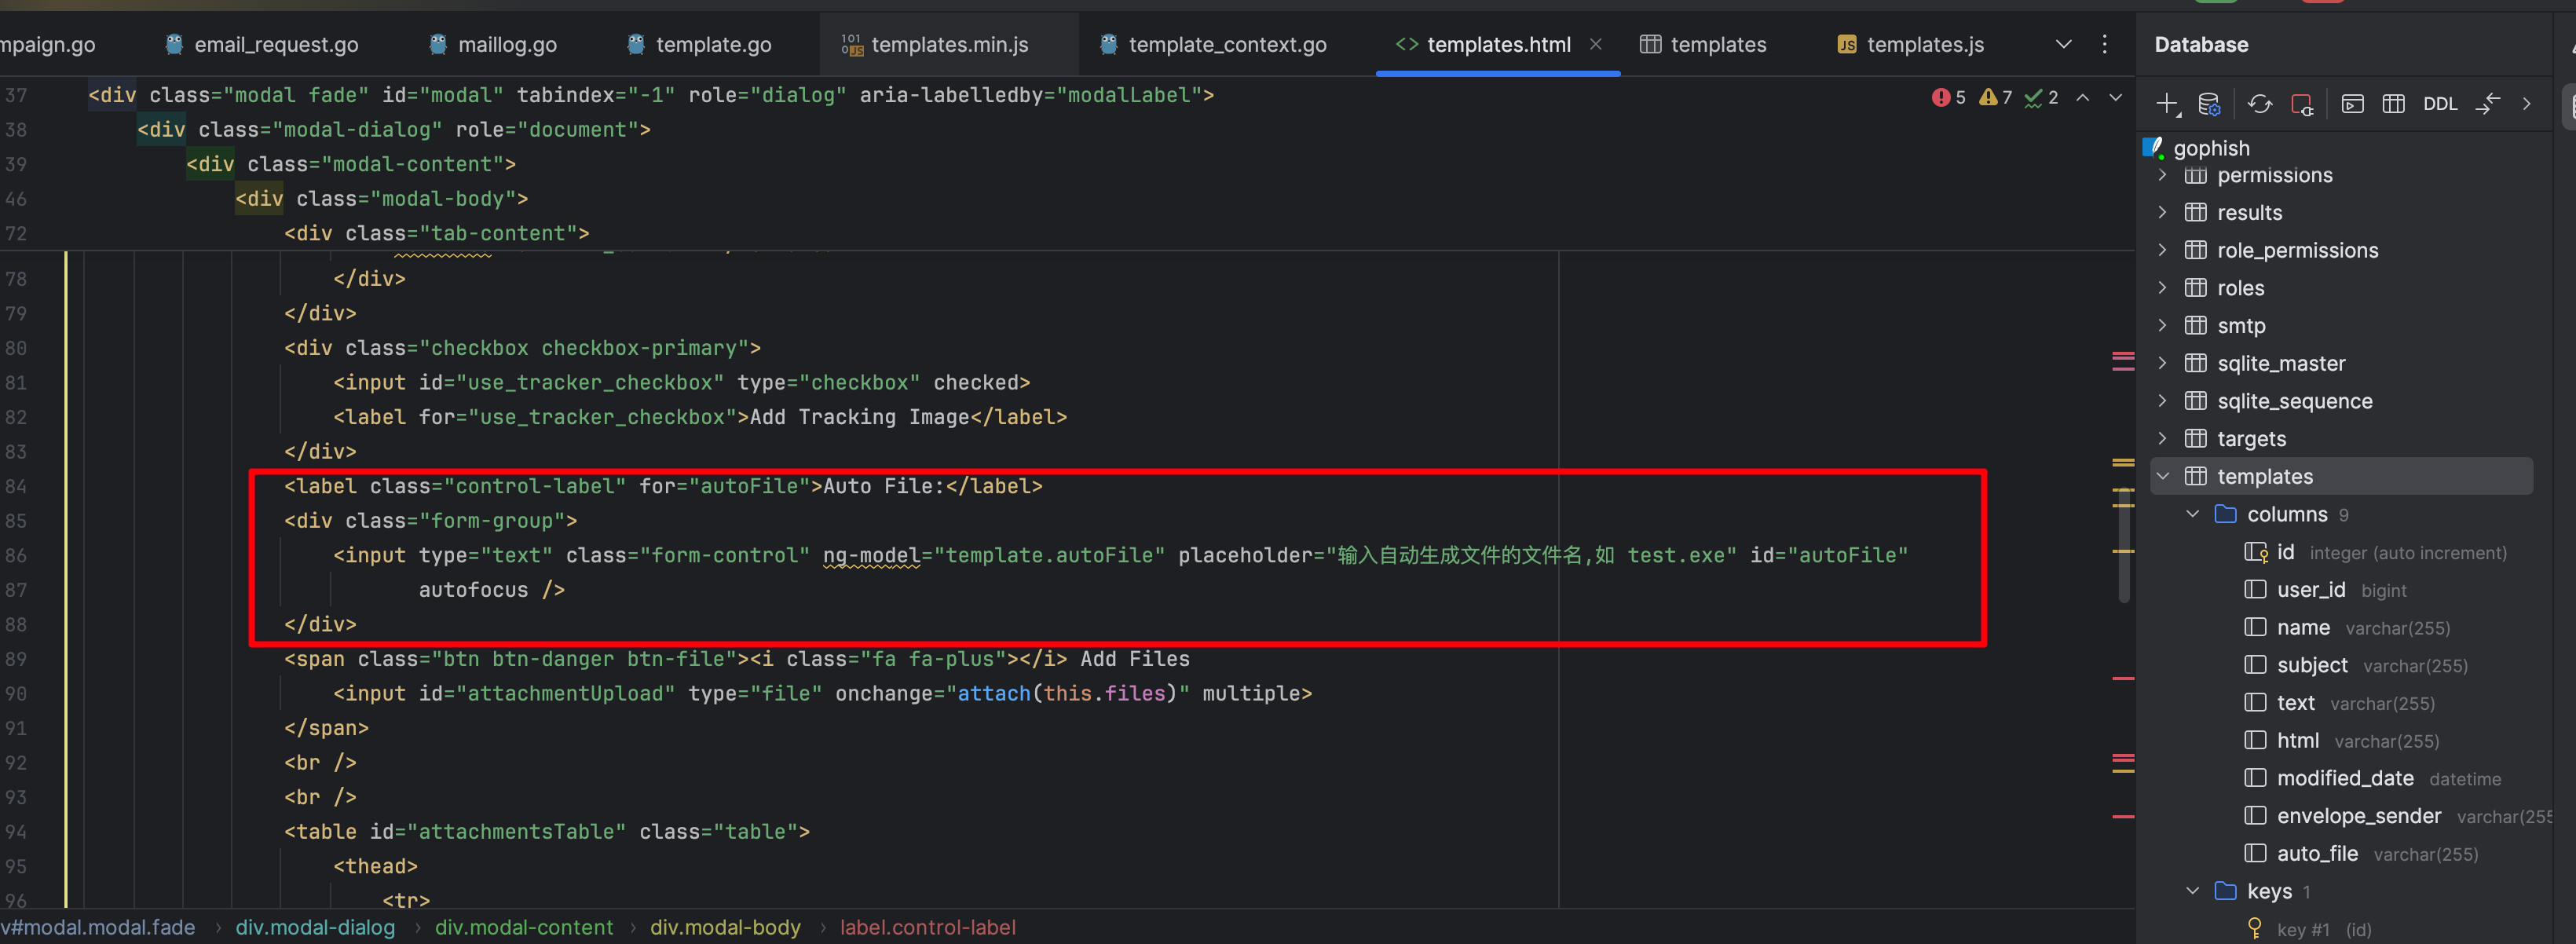This screenshot has height=944, width=2576.
Task: Click the warnings count indicator showing 7
Action: 1995,97
